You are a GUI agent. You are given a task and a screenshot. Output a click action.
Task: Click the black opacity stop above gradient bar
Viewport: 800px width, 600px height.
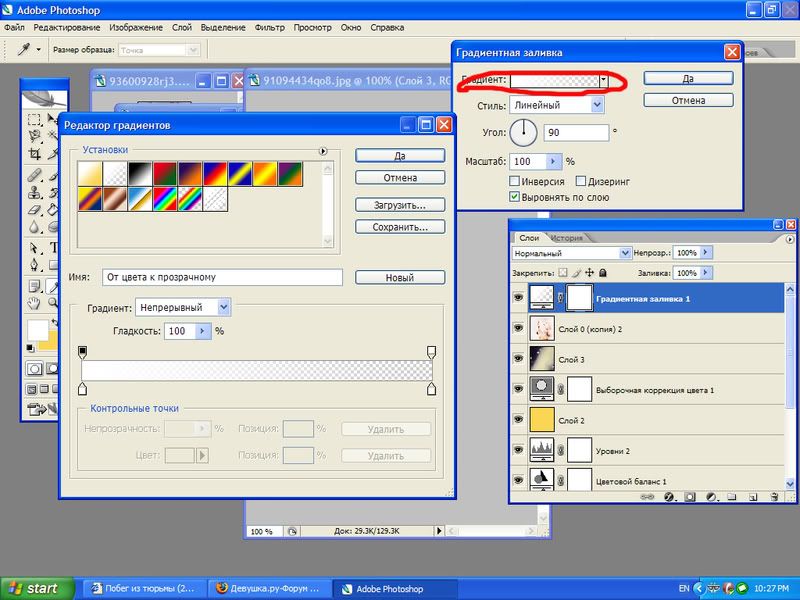click(83, 352)
